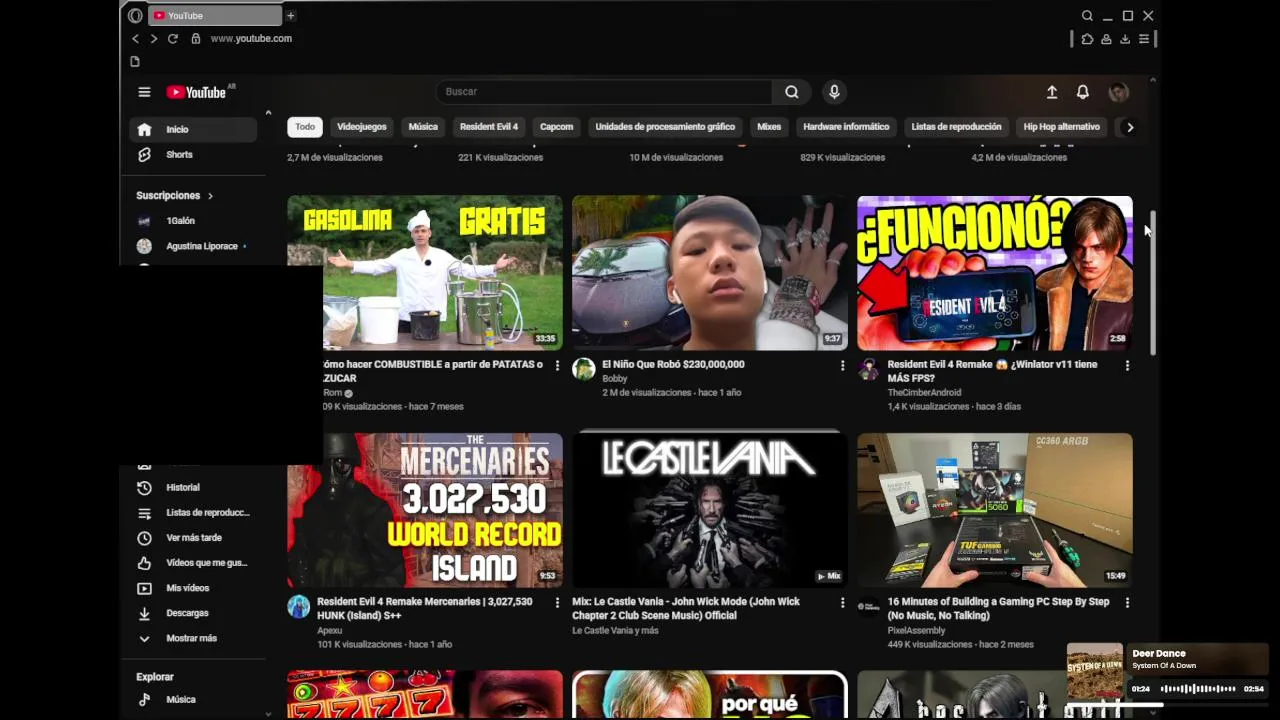
Task: Open browser tab search magnifier
Action: point(1087,15)
